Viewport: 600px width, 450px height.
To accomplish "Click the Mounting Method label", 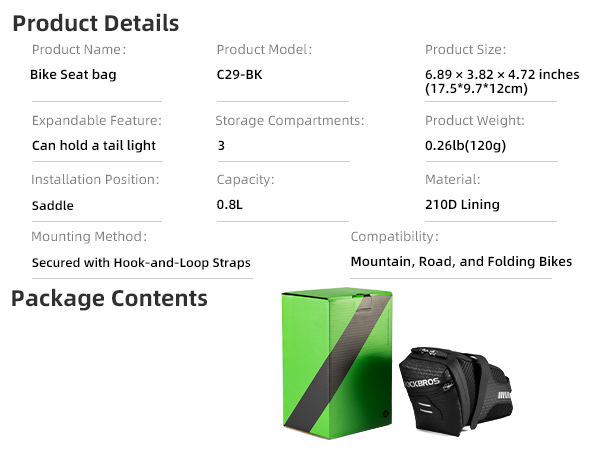I will [x=89, y=237].
